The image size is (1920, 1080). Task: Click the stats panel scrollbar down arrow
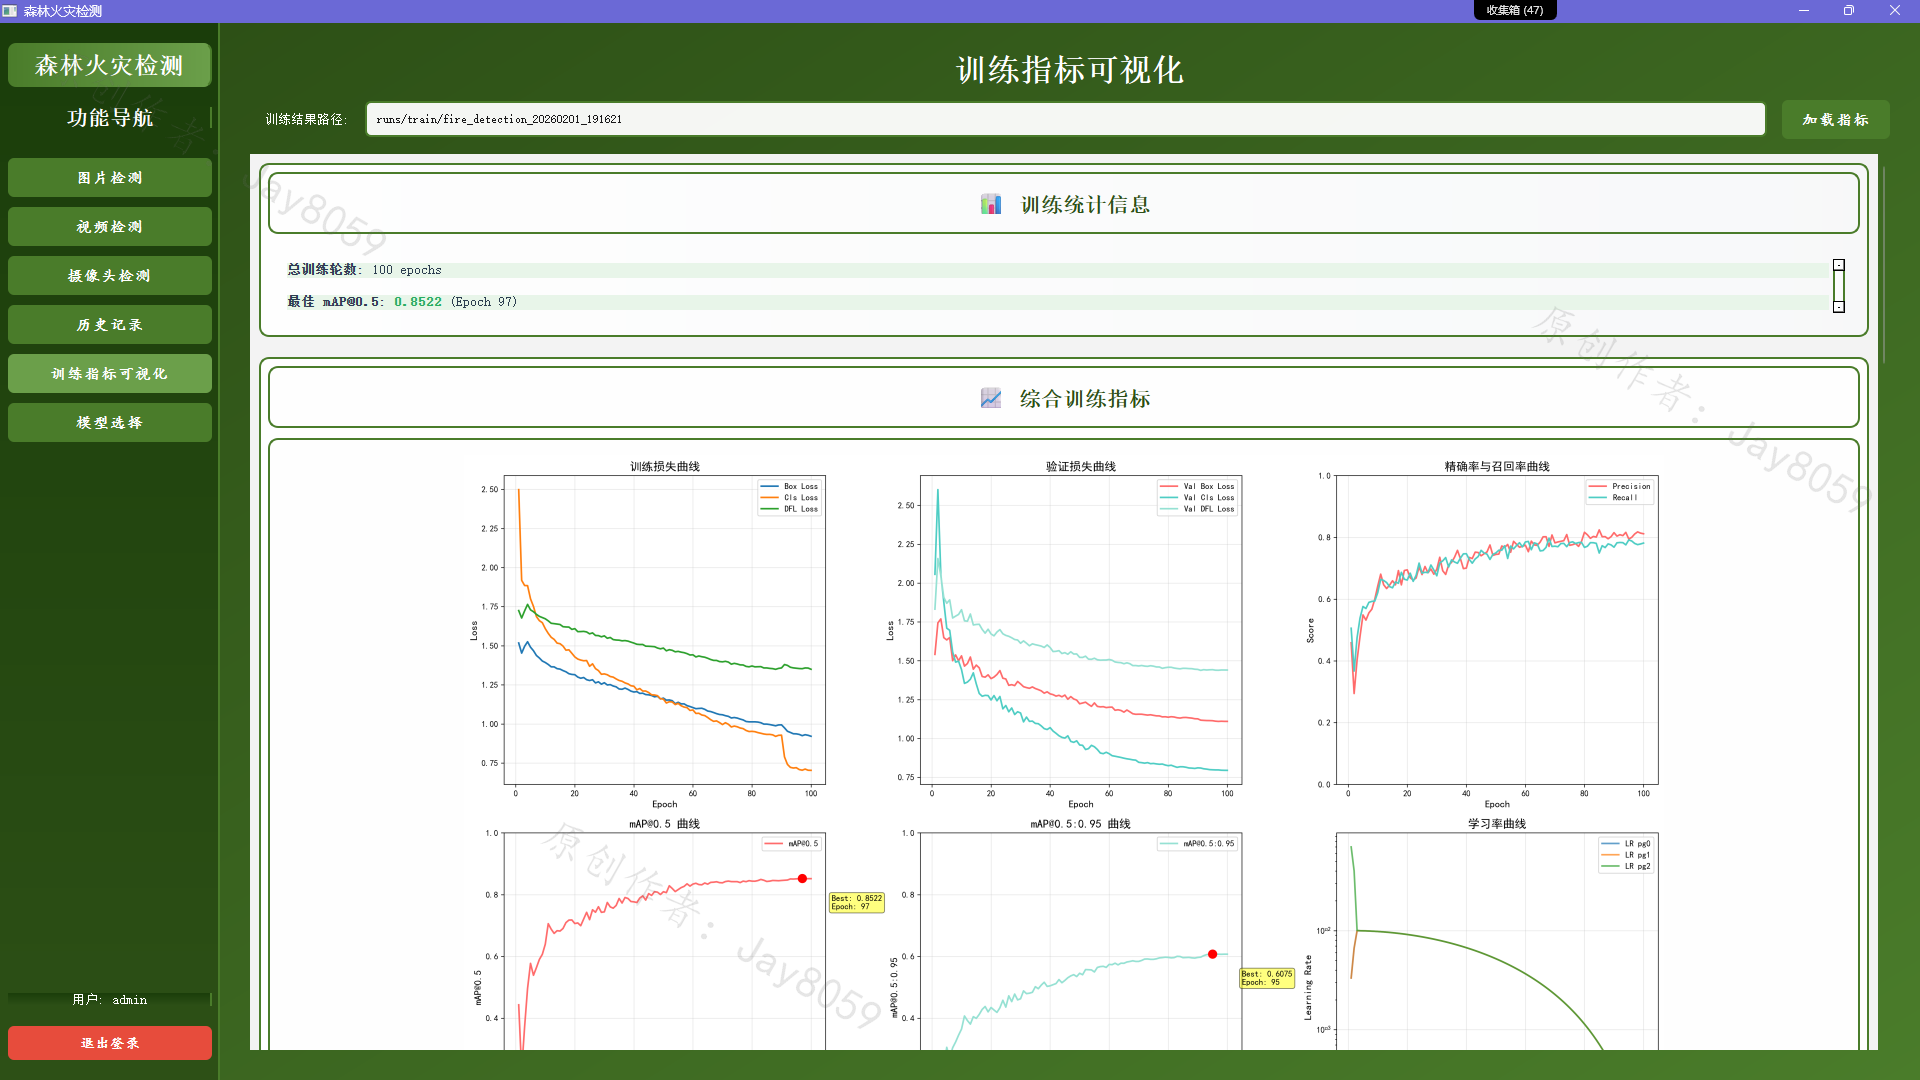[x=1838, y=307]
